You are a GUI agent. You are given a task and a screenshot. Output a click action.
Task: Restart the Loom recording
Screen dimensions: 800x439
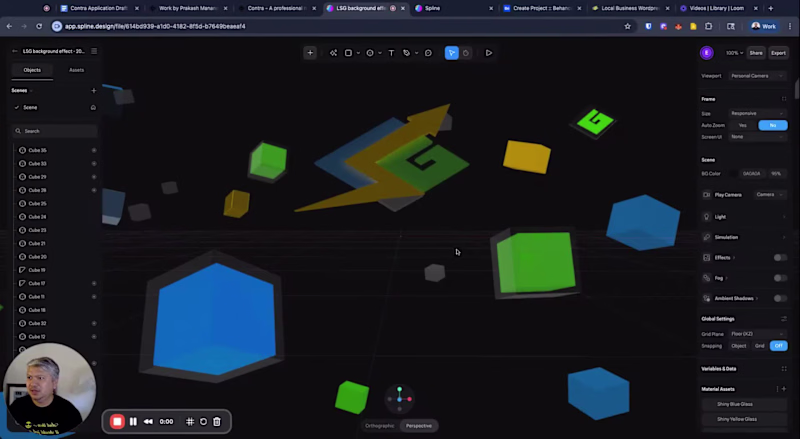(x=204, y=422)
